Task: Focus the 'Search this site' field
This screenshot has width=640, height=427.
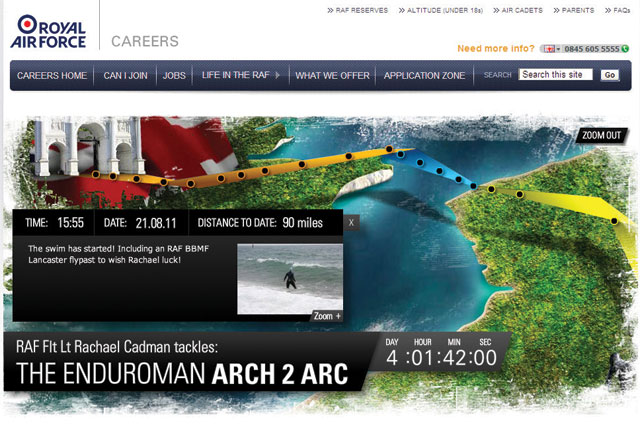Action: pyautogui.click(x=556, y=74)
